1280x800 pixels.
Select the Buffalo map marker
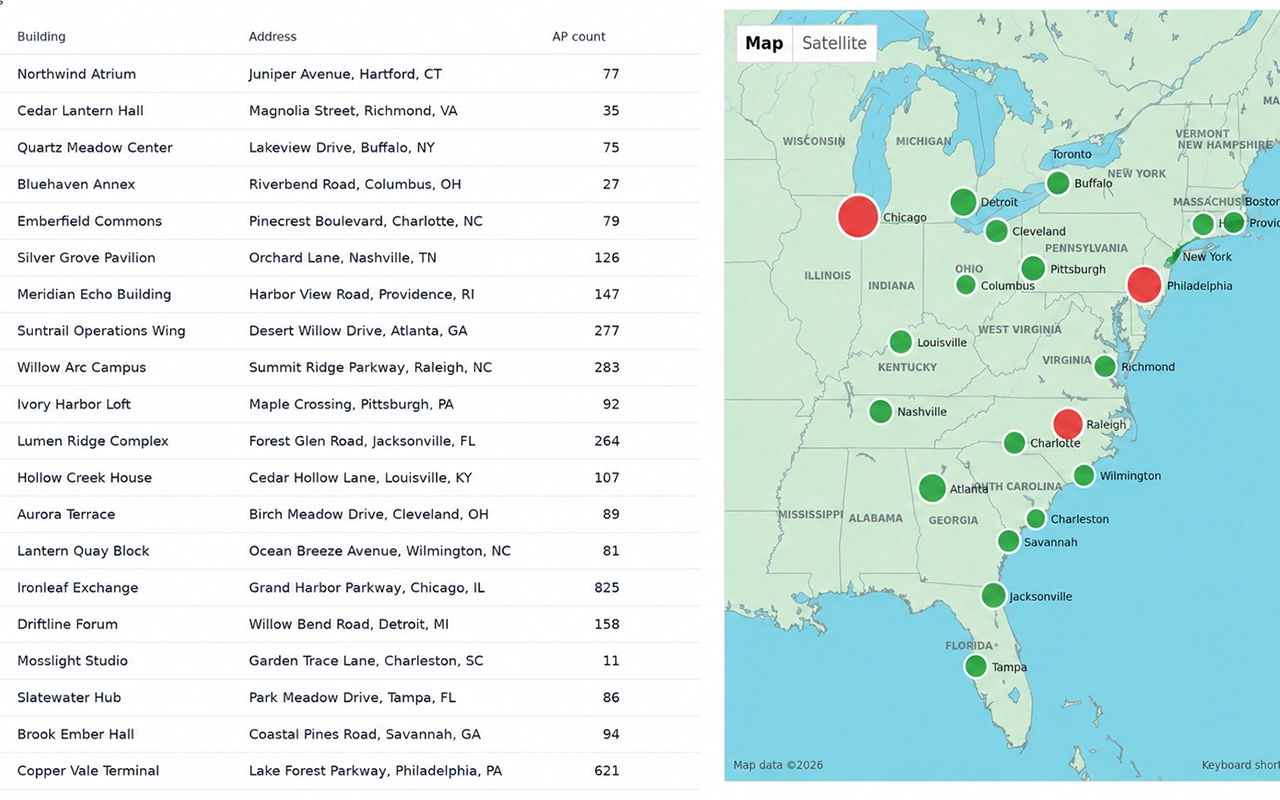[1058, 183]
